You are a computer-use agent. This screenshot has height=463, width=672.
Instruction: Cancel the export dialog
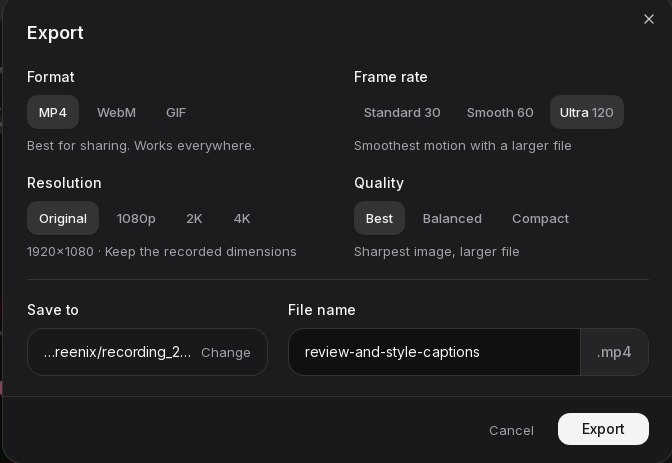click(511, 430)
